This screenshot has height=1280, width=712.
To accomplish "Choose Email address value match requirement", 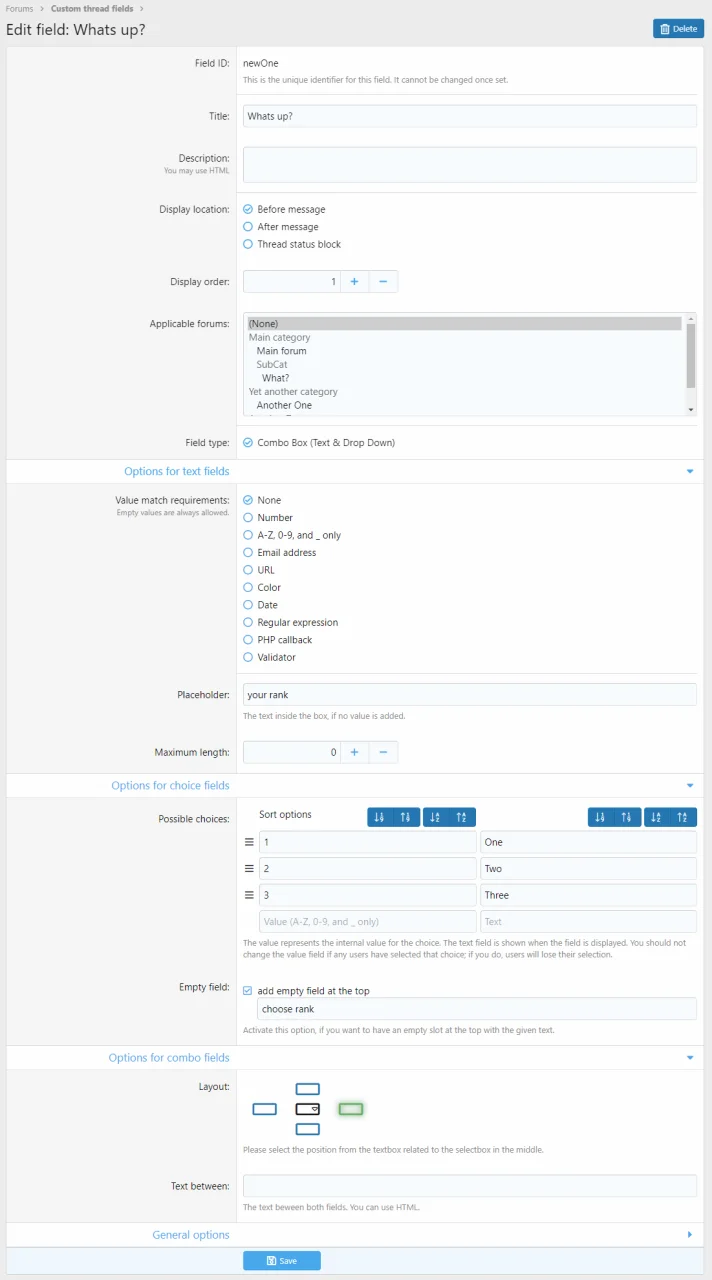I will [248, 553].
